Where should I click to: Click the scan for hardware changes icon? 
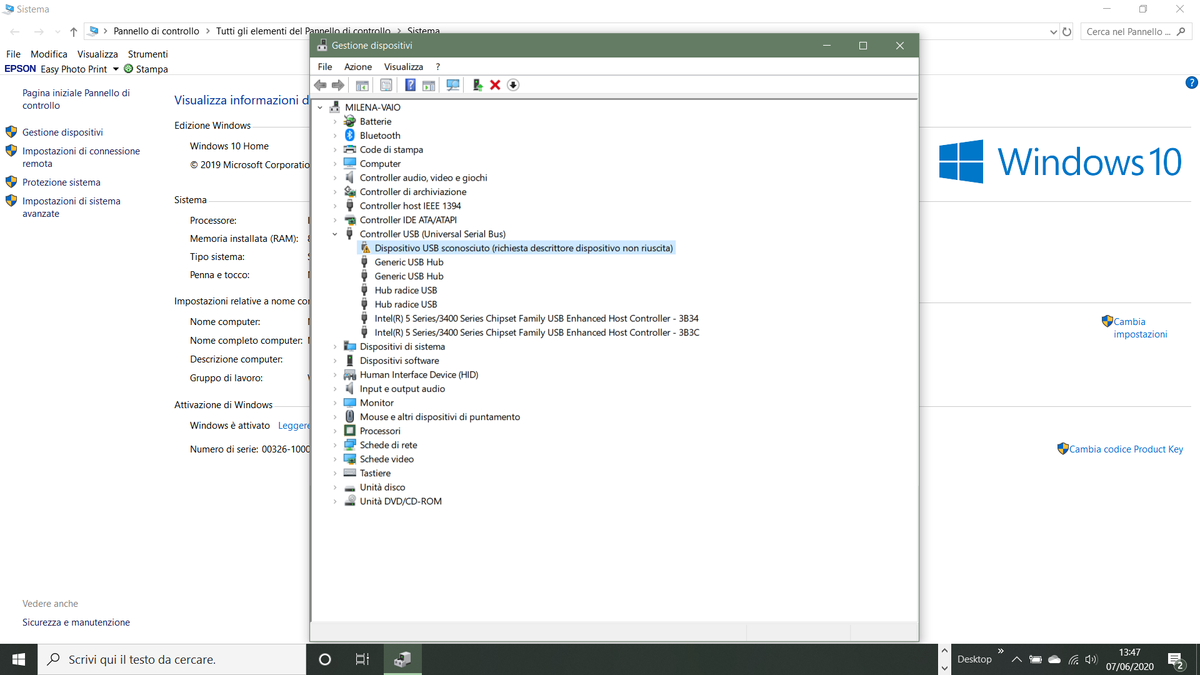453,85
